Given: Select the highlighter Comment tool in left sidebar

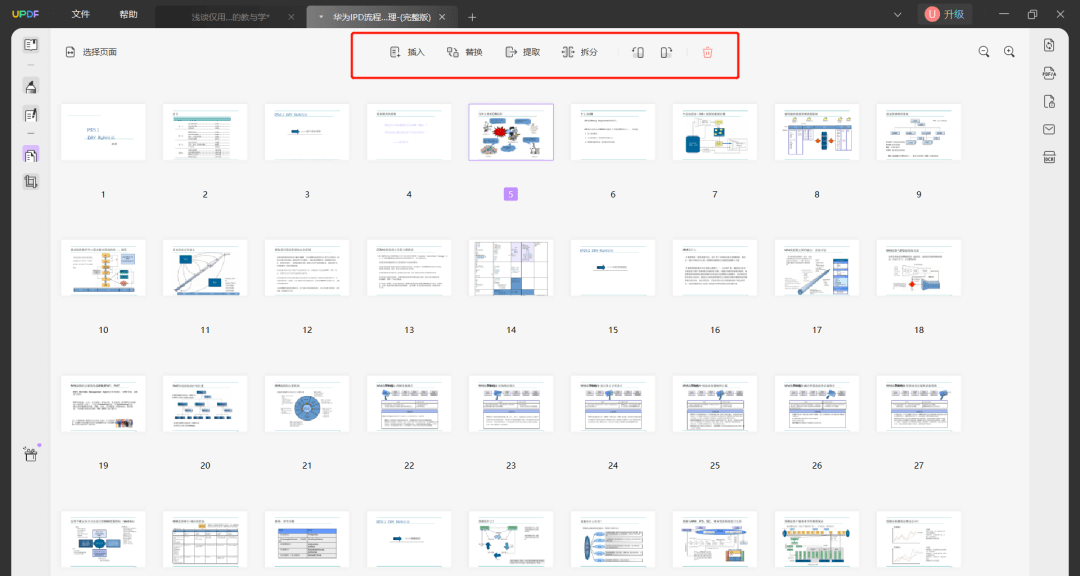Looking at the screenshot, I should [x=31, y=86].
